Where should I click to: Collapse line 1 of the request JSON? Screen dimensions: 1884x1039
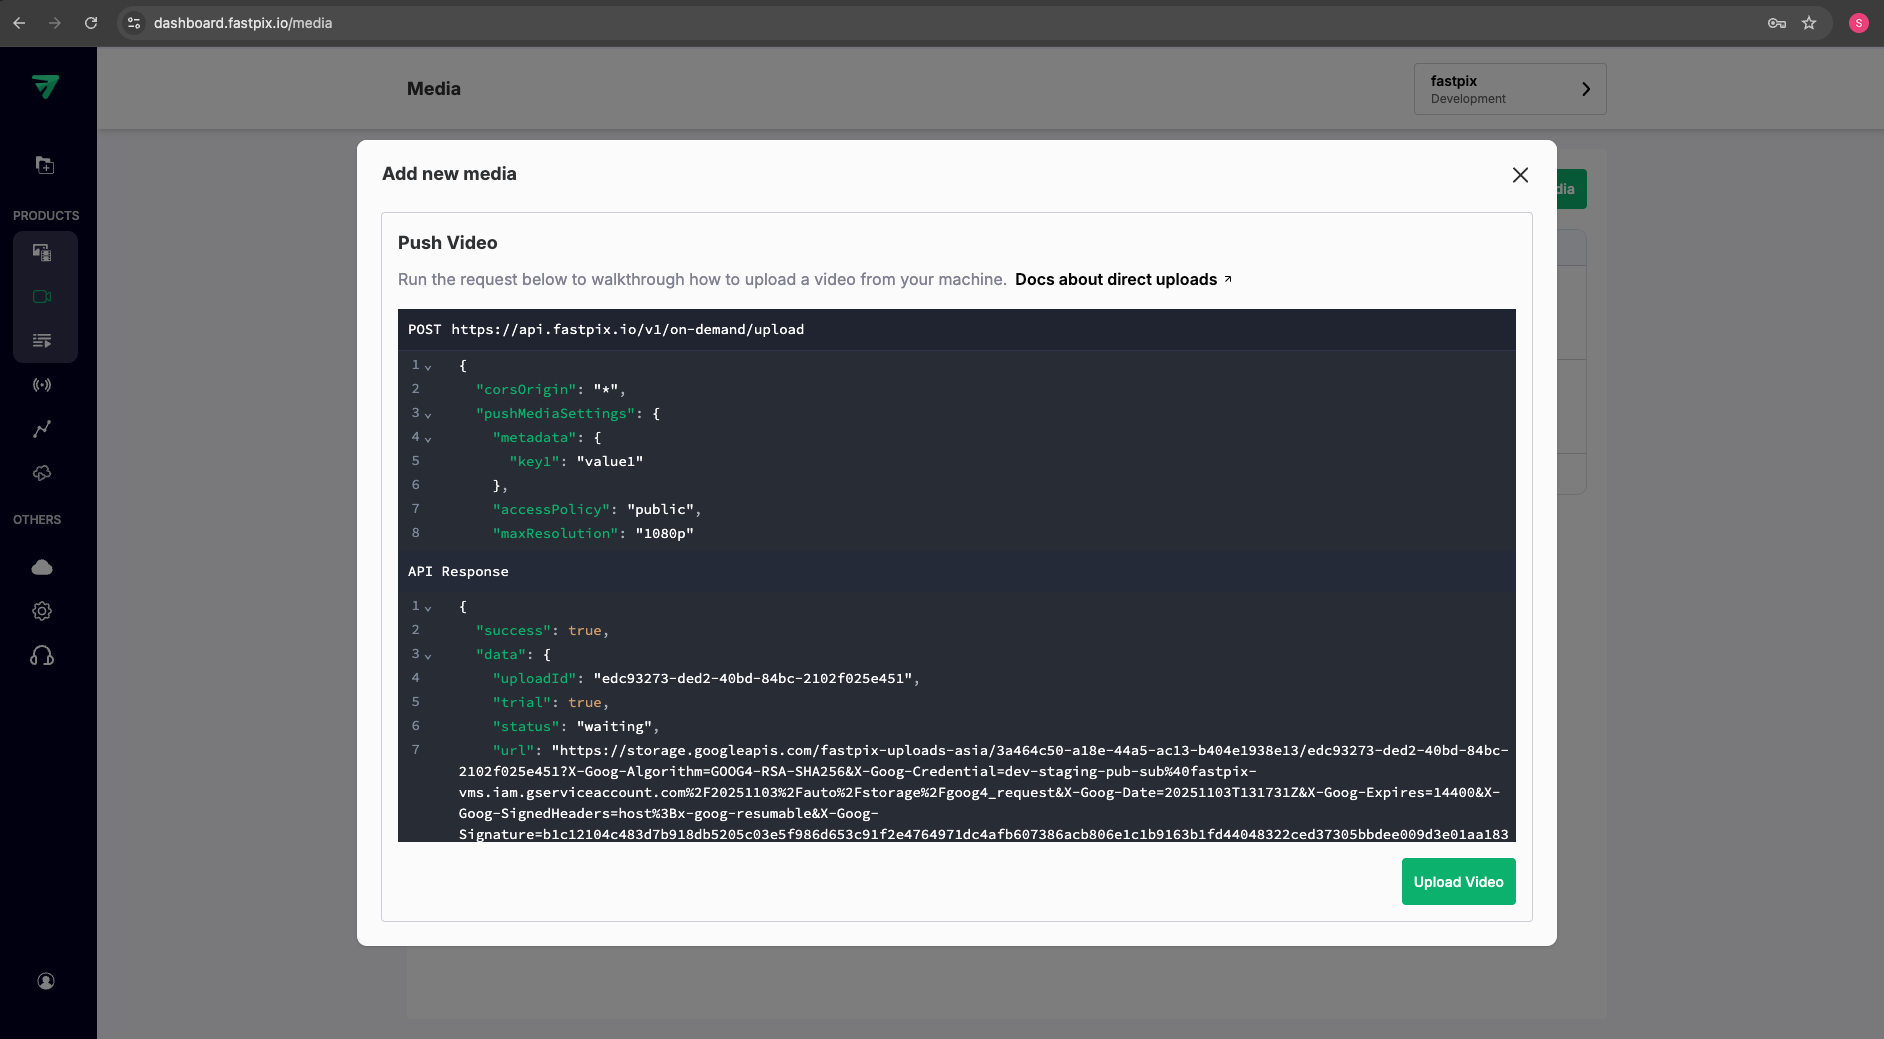point(428,367)
